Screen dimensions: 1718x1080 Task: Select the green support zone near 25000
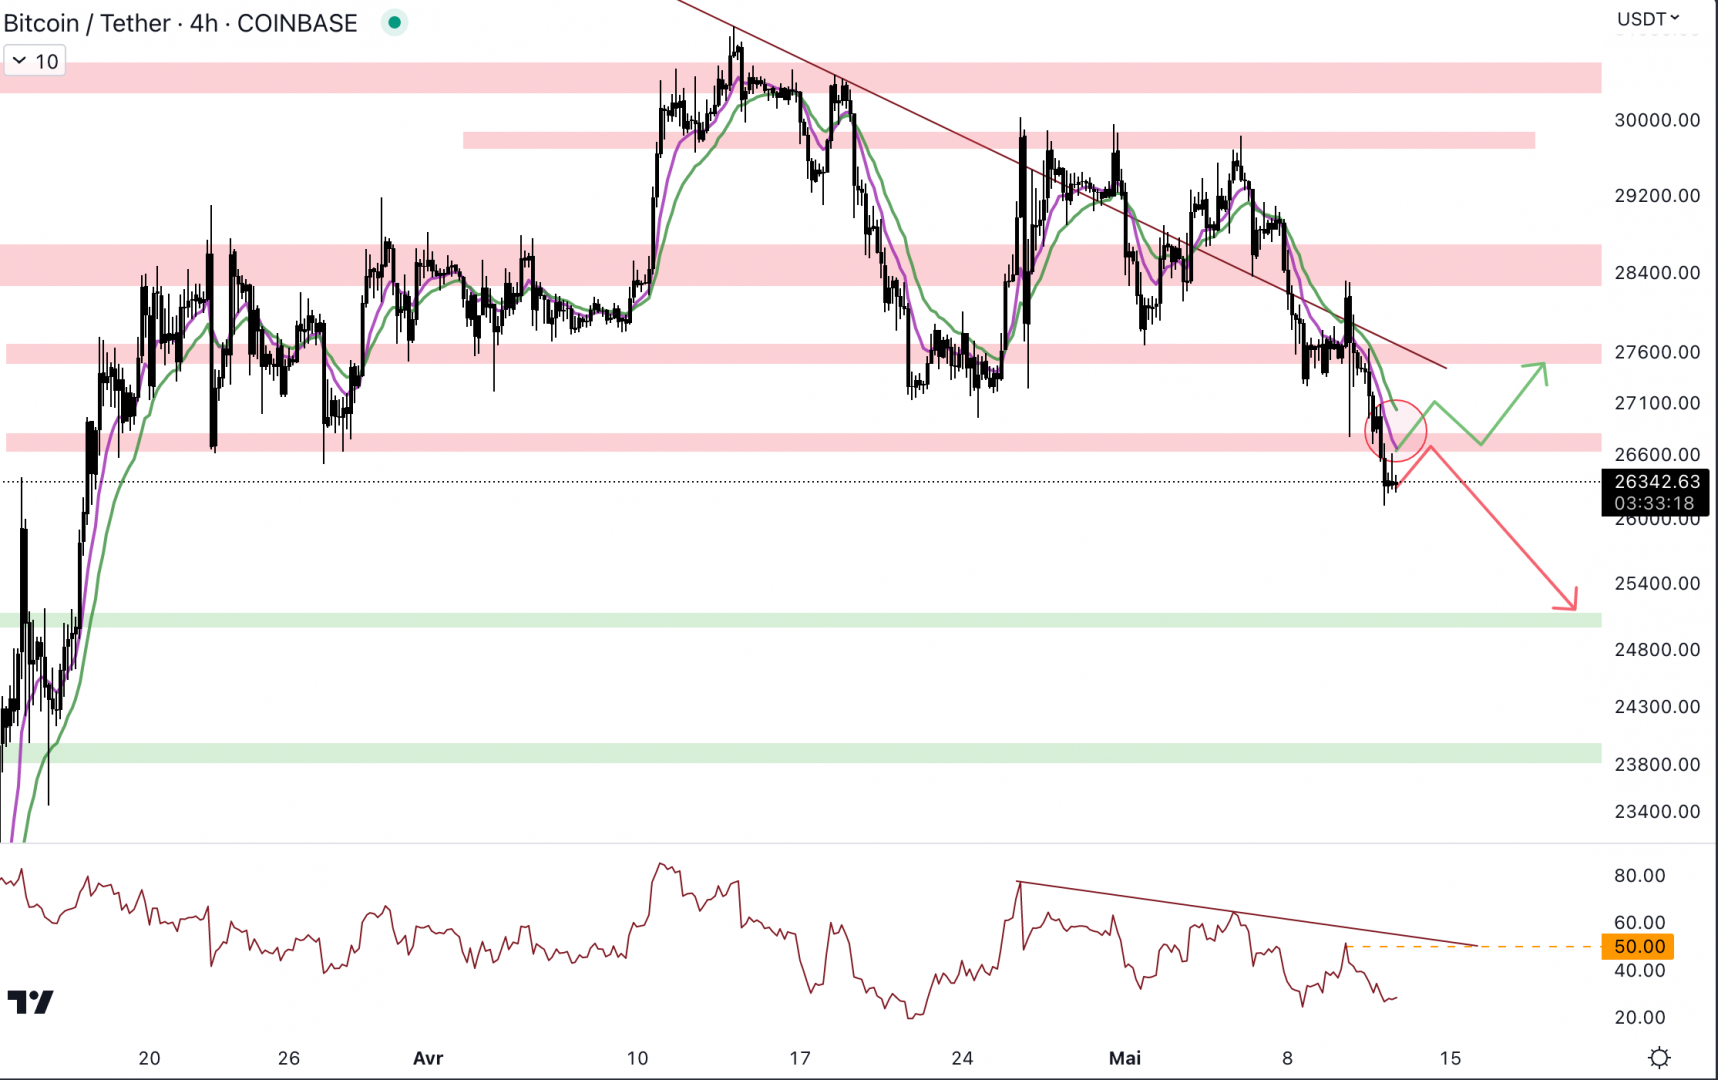[x=800, y=620]
